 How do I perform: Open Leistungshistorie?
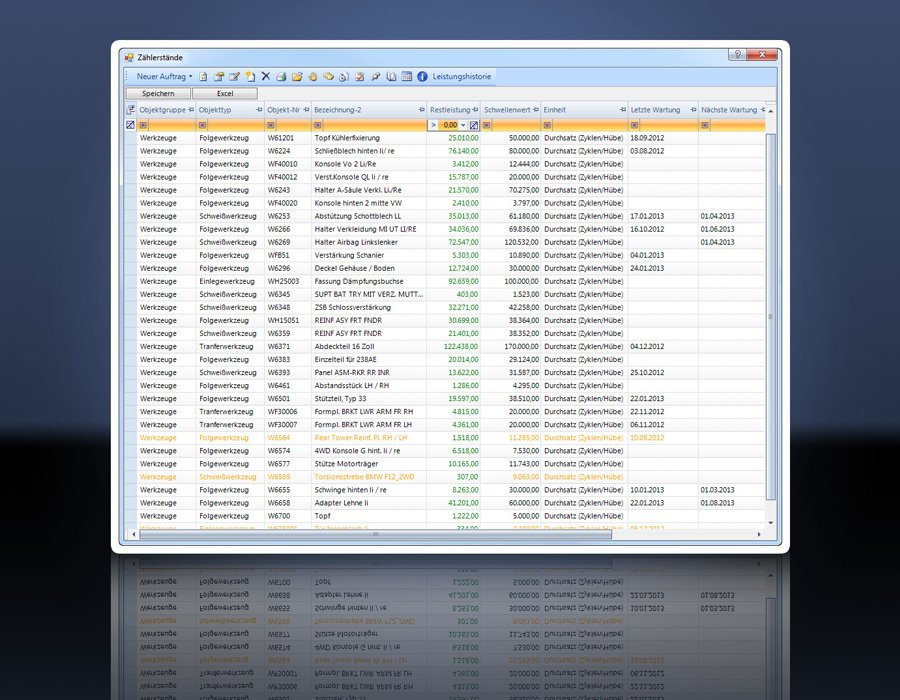(461, 76)
